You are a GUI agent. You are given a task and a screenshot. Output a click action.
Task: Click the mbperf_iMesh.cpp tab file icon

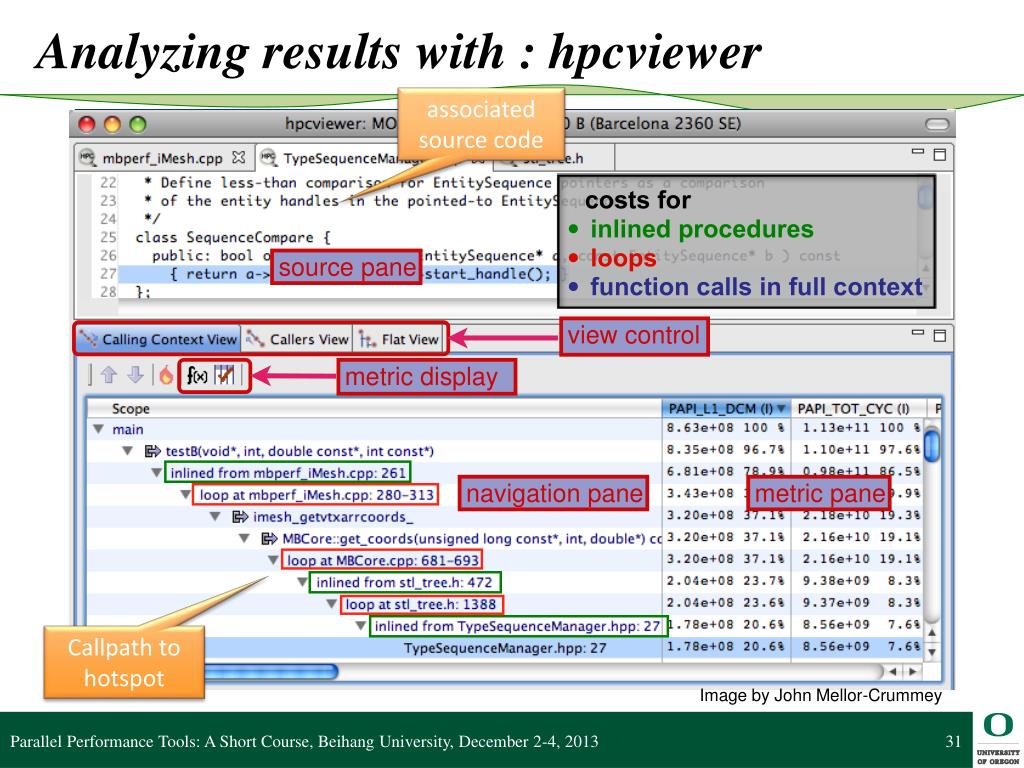tap(87, 157)
